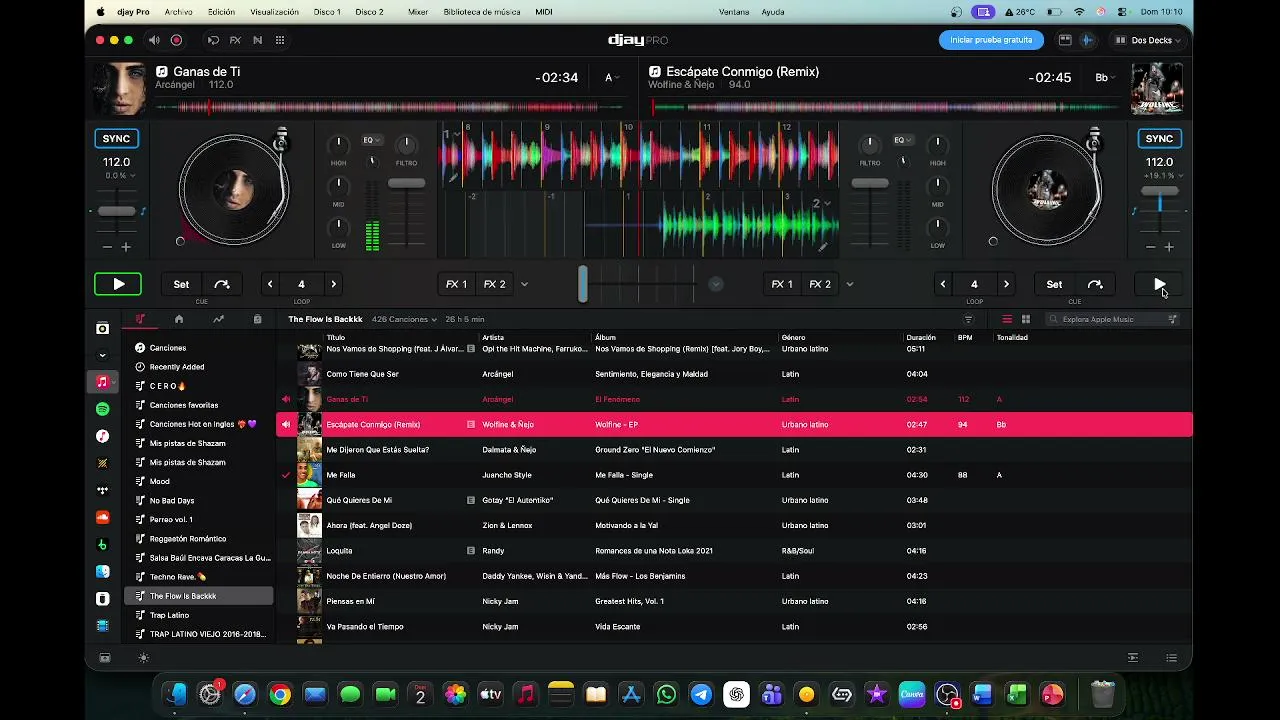Image resolution: width=1280 pixels, height=720 pixels.
Task: Click the blue waveform view icon
Action: click(1087, 40)
